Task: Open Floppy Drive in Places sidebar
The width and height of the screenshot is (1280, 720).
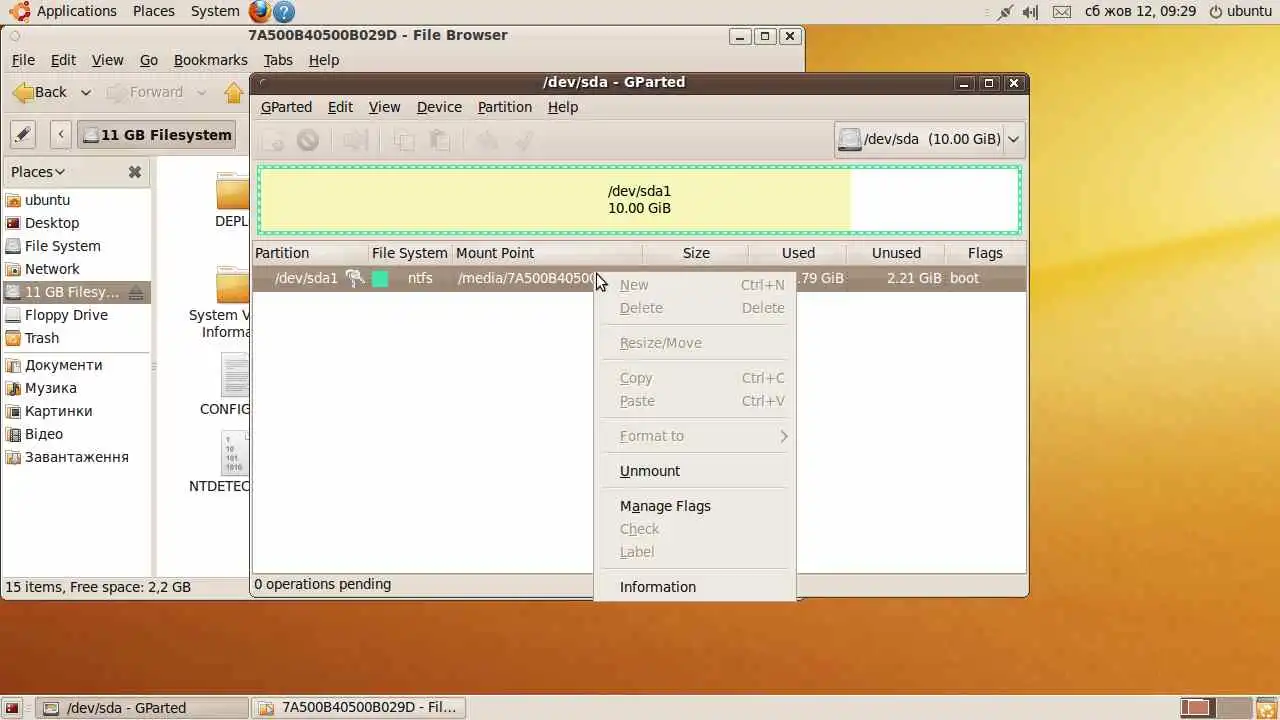Action: [77, 315]
